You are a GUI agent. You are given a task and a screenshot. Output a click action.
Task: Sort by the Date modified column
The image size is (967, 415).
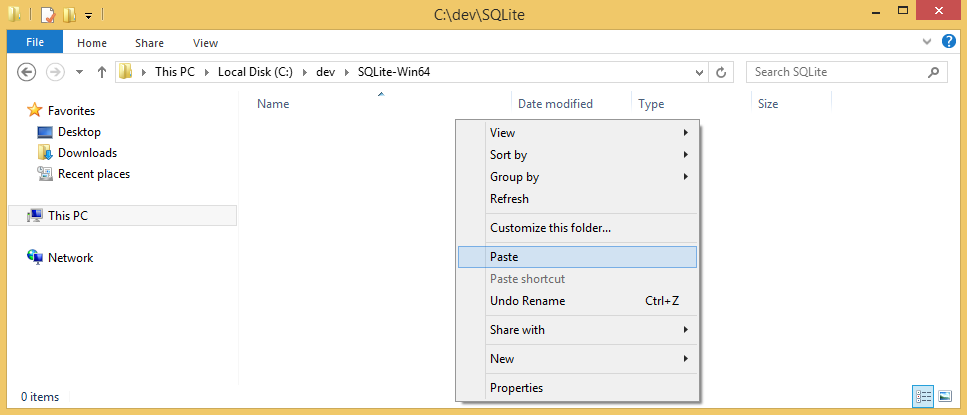555,104
